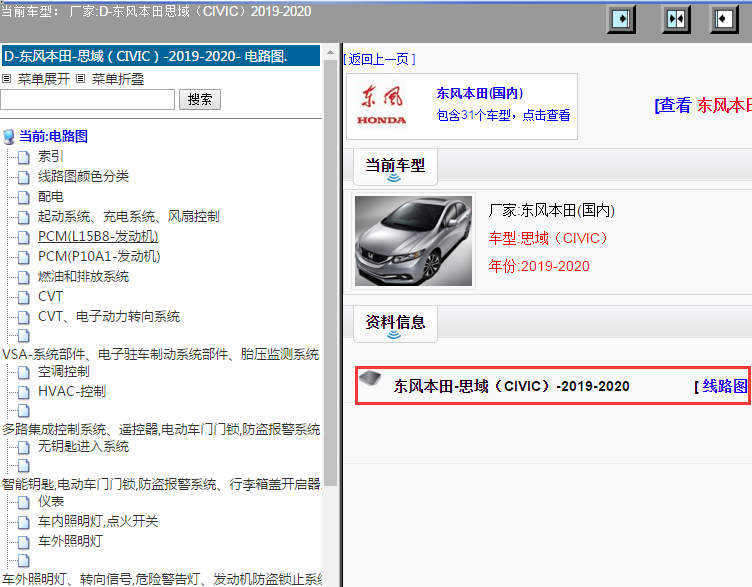Click the page icon beside 配电
752x587 pixels.
24,197
